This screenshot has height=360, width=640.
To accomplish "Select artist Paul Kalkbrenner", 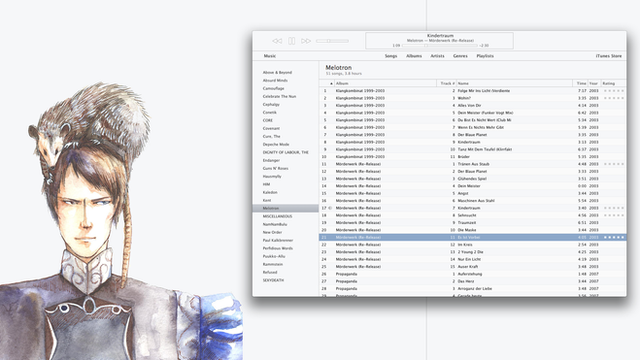I will click(278, 240).
